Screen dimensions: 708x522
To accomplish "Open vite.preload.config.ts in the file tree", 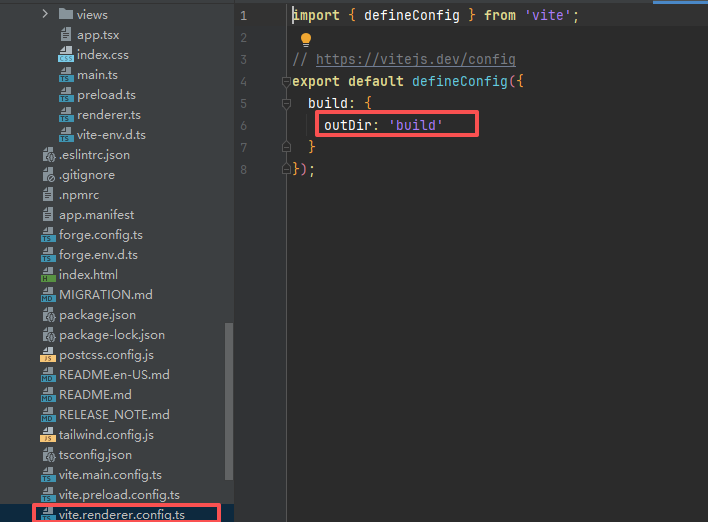I will (117, 494).
